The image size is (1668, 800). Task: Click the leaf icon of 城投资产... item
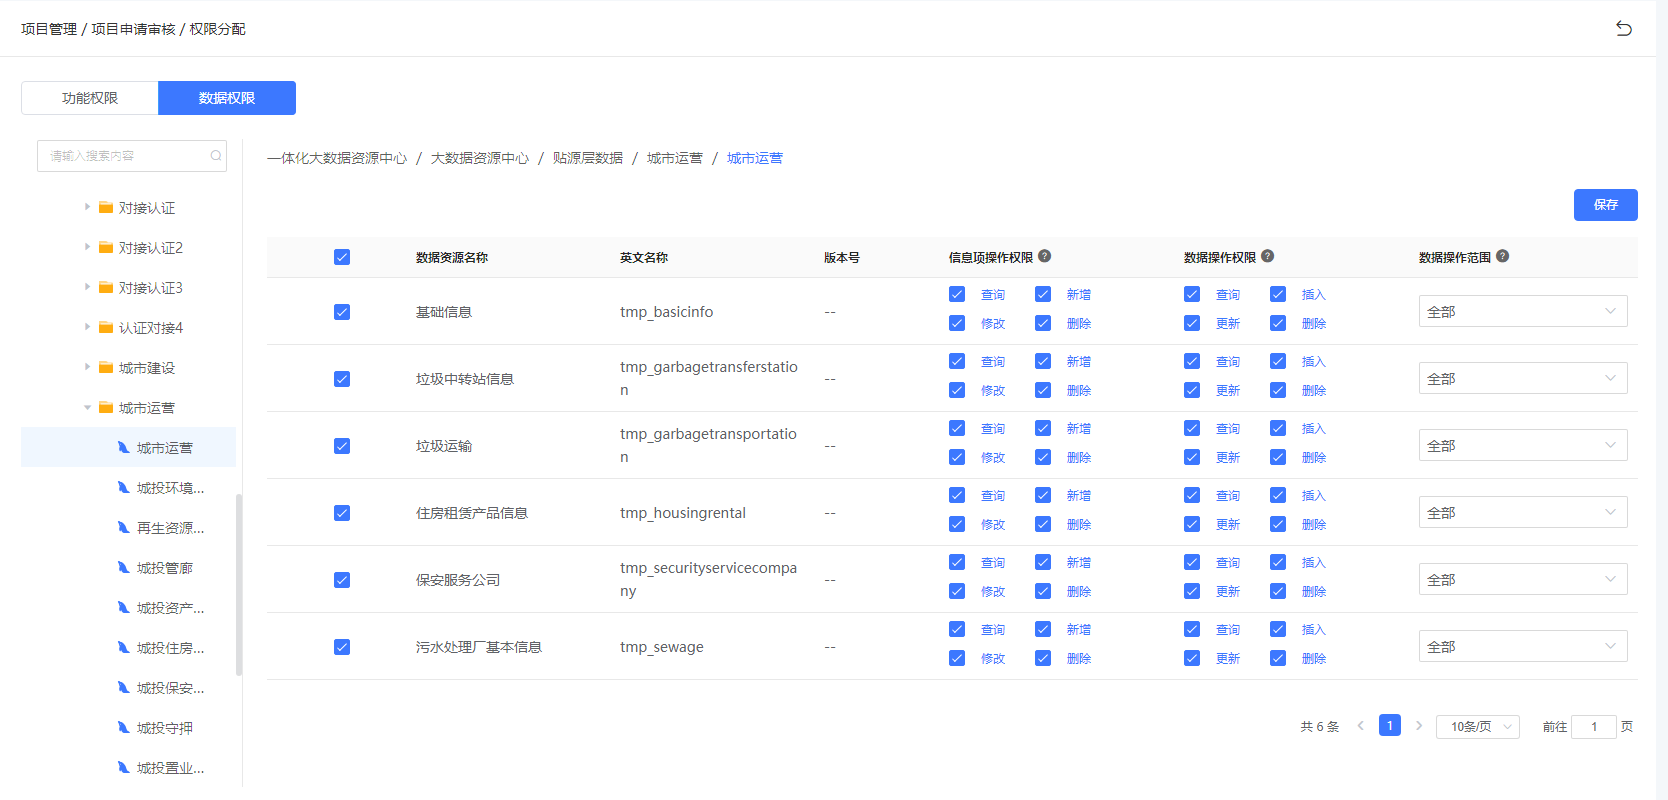pyautogui.click(x=124, y=607)
